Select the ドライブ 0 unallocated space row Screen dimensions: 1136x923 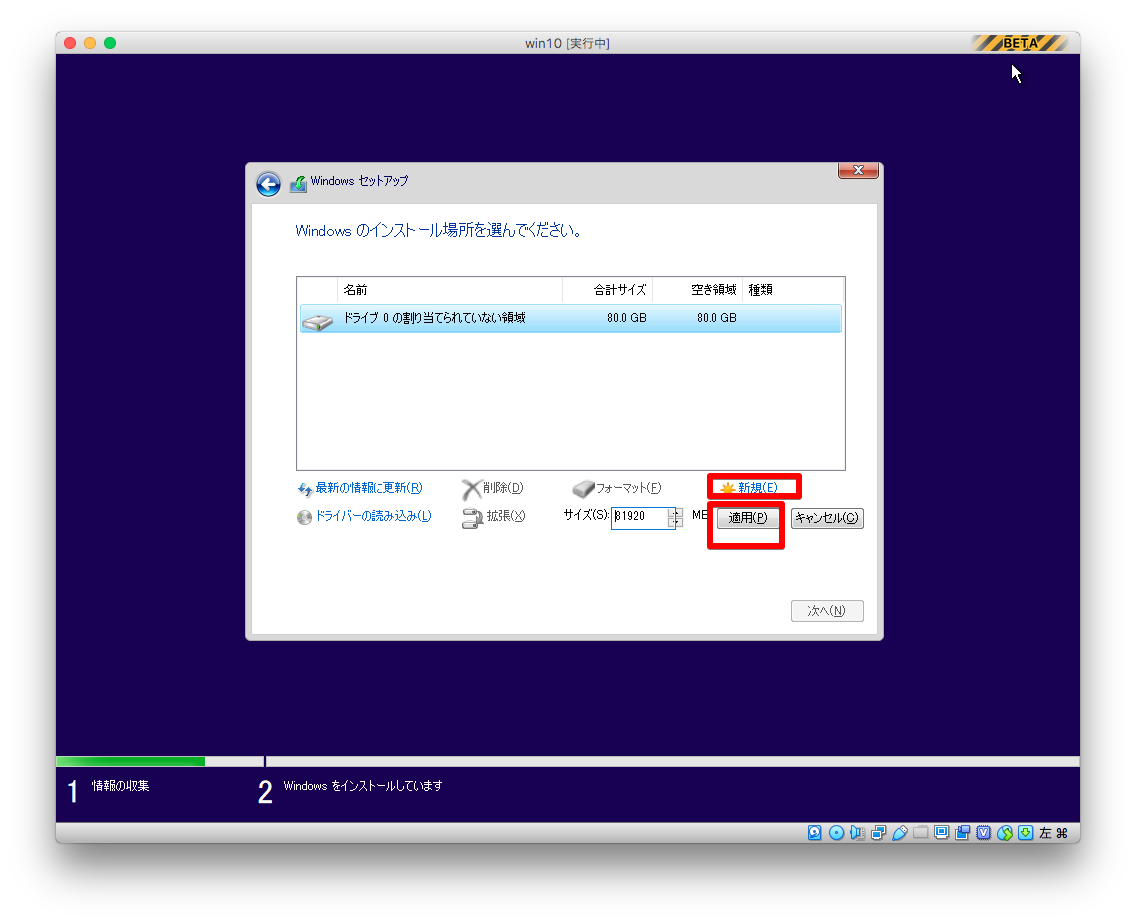click(x=571, y=318)
